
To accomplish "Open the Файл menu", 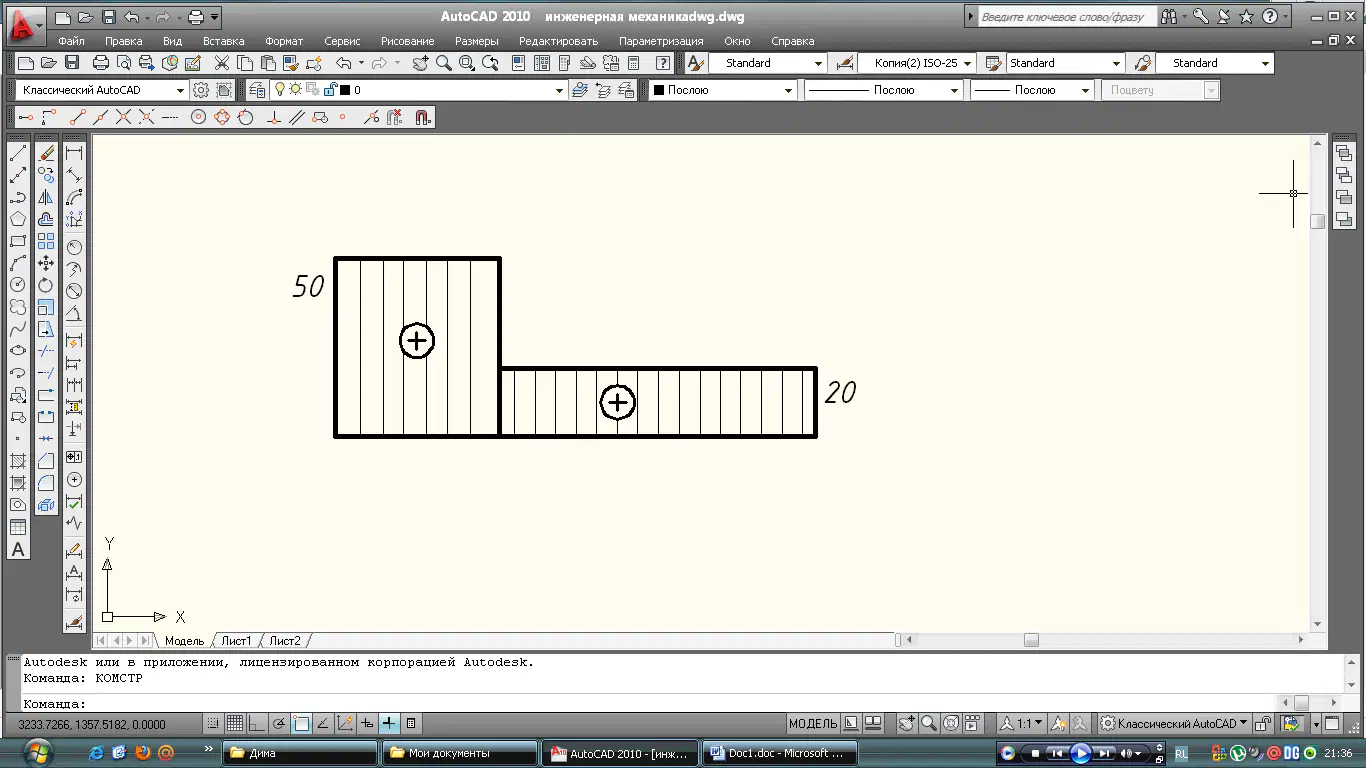I will [71, 41].
